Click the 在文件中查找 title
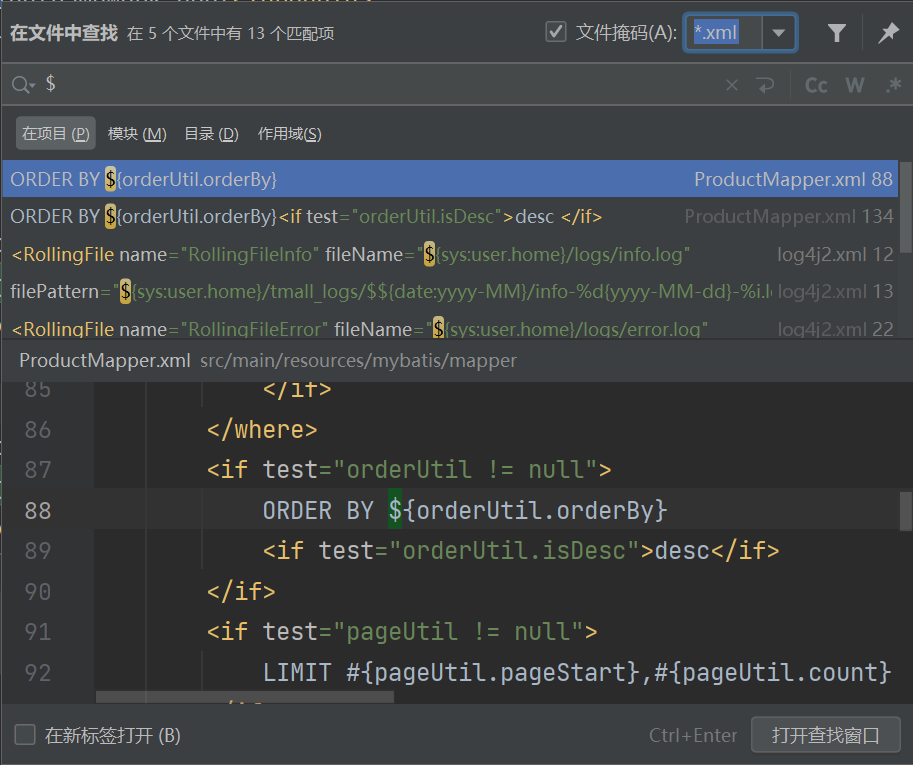The width and height of the screenshot is (913, 765). tap(64, 33)
